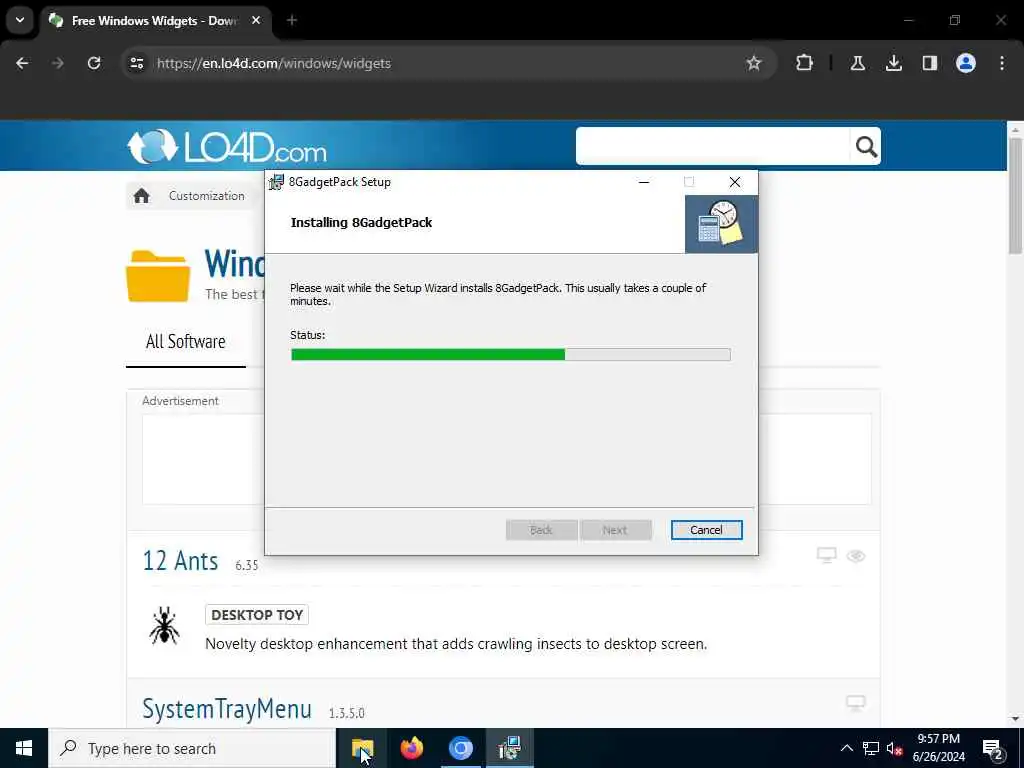Open Firefox from taskbar
Viewport: 1024px width, 768px height.
[x=411, y=748]
